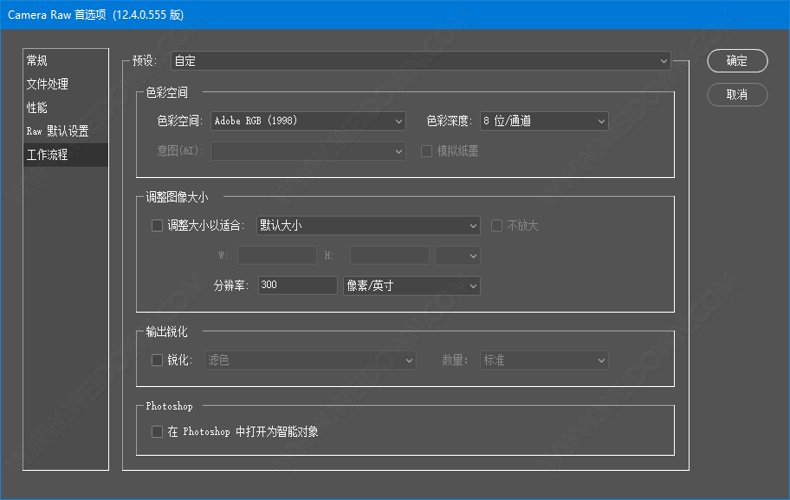Open the 默认大小 resize dropdown
Screen dimensions: 790x500
click(x=368, y=225)
